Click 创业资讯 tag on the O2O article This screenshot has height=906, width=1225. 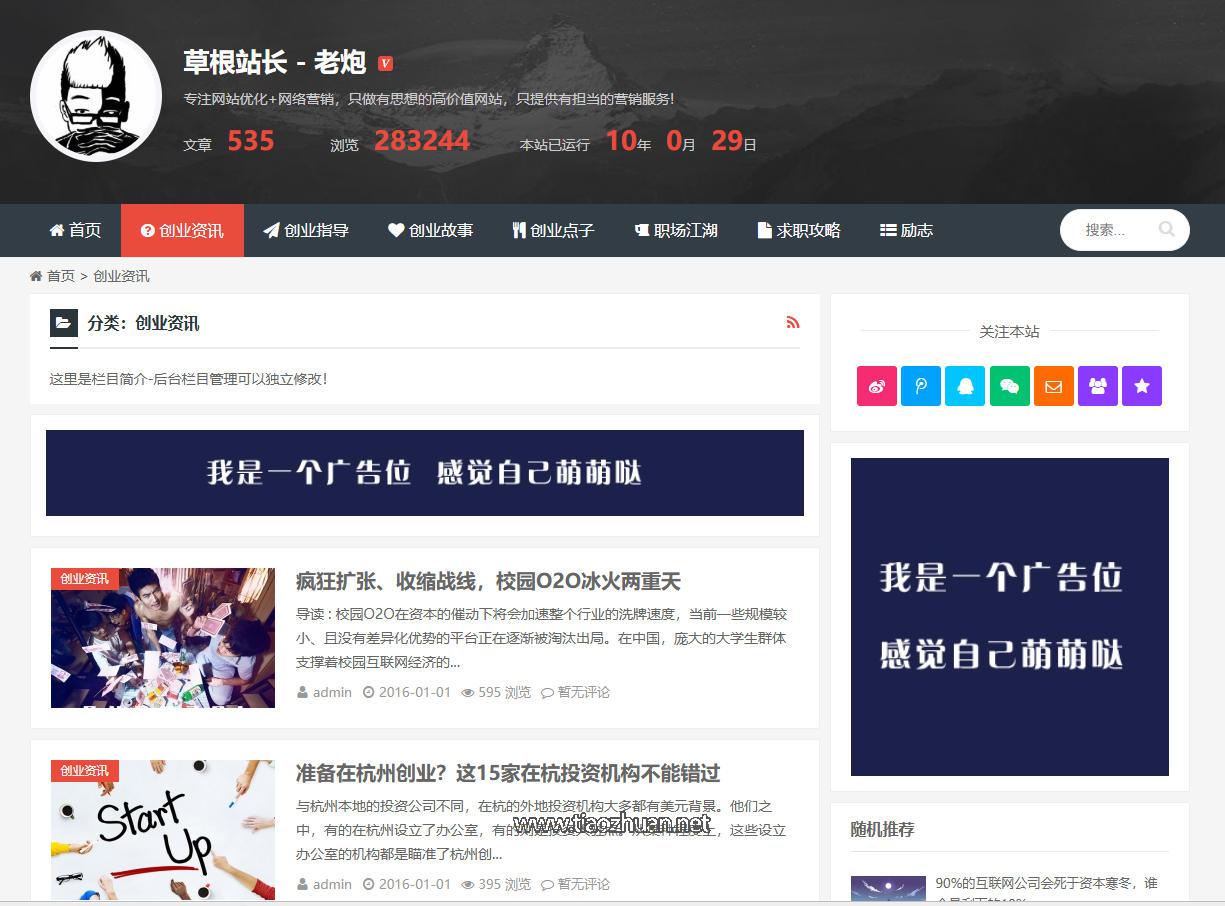[85, 578]
